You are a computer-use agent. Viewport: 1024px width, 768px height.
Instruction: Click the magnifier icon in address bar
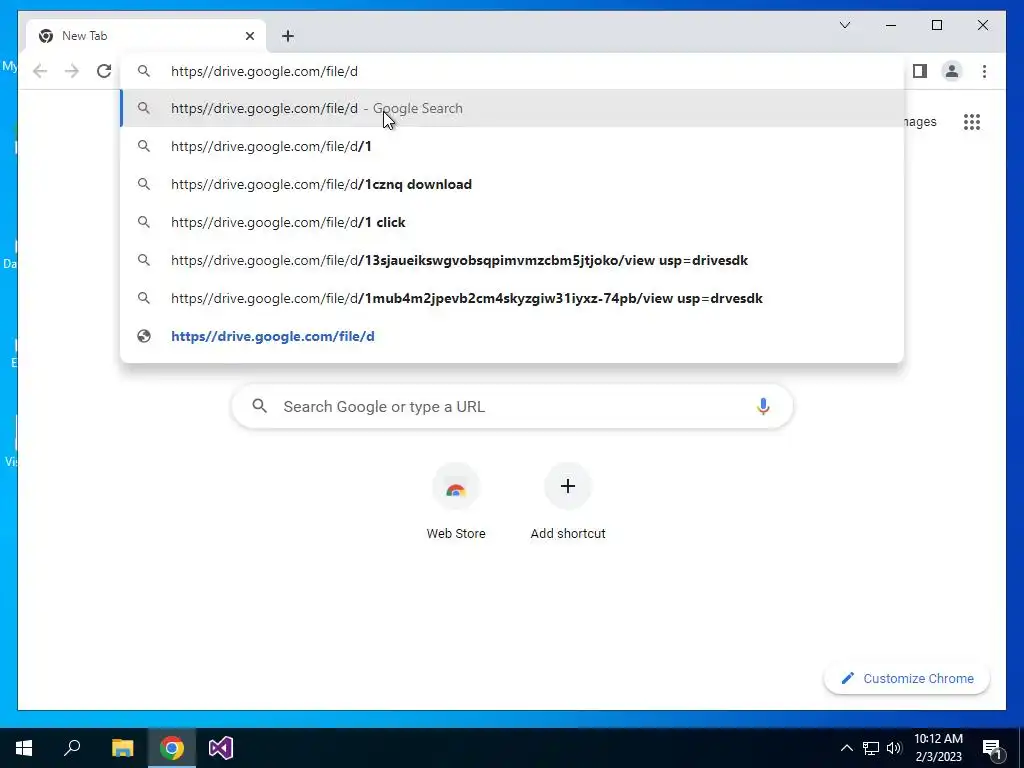(144, 71)
